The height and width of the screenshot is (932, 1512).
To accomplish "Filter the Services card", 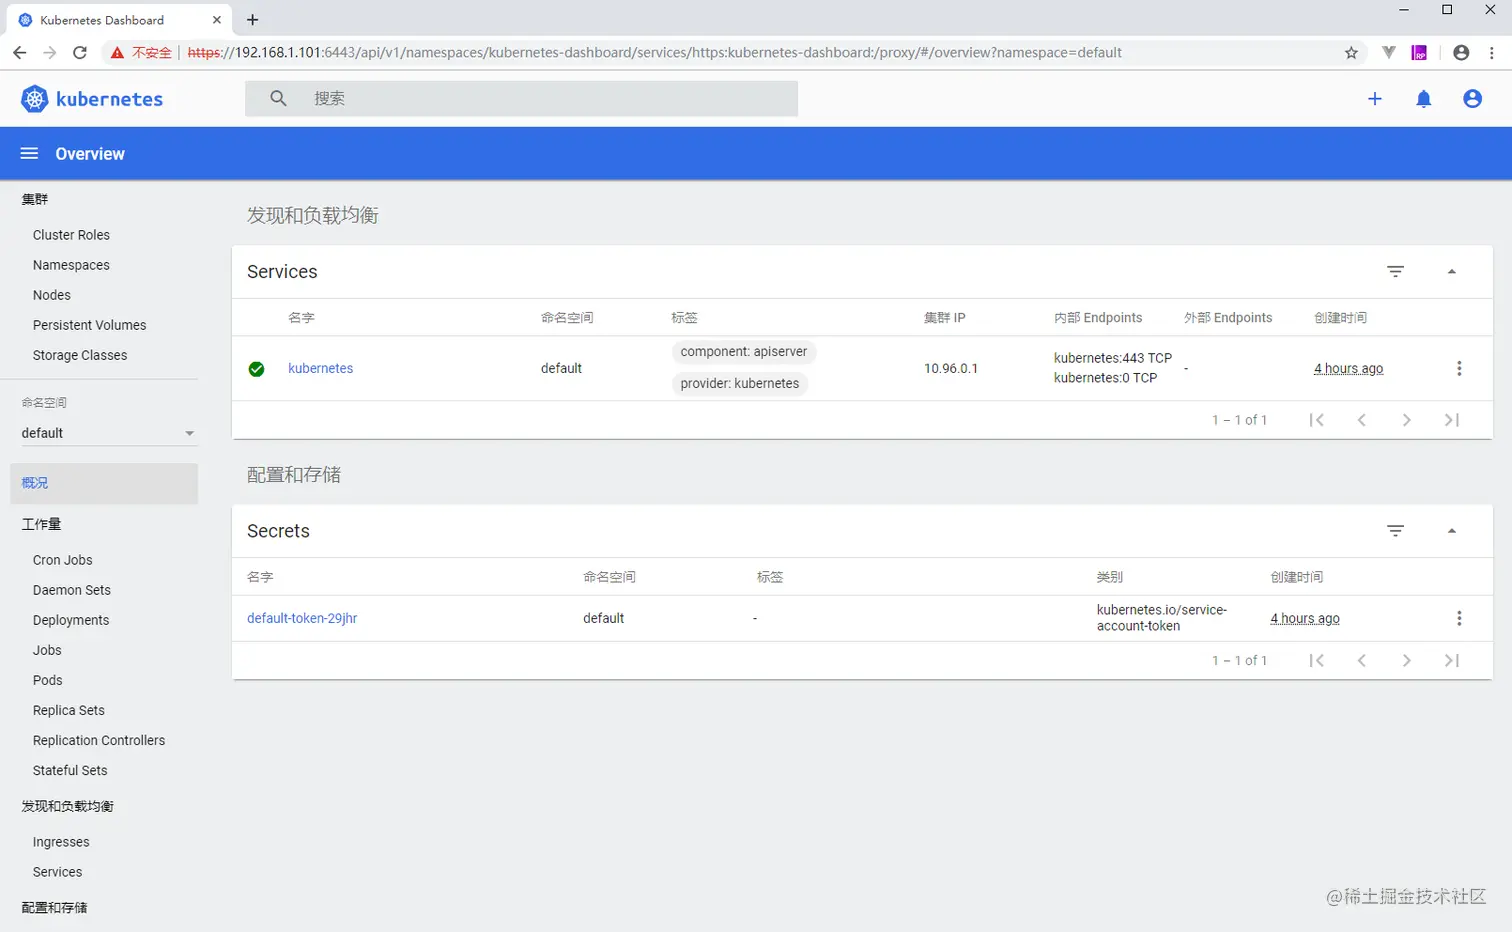I will [1396, 271].
